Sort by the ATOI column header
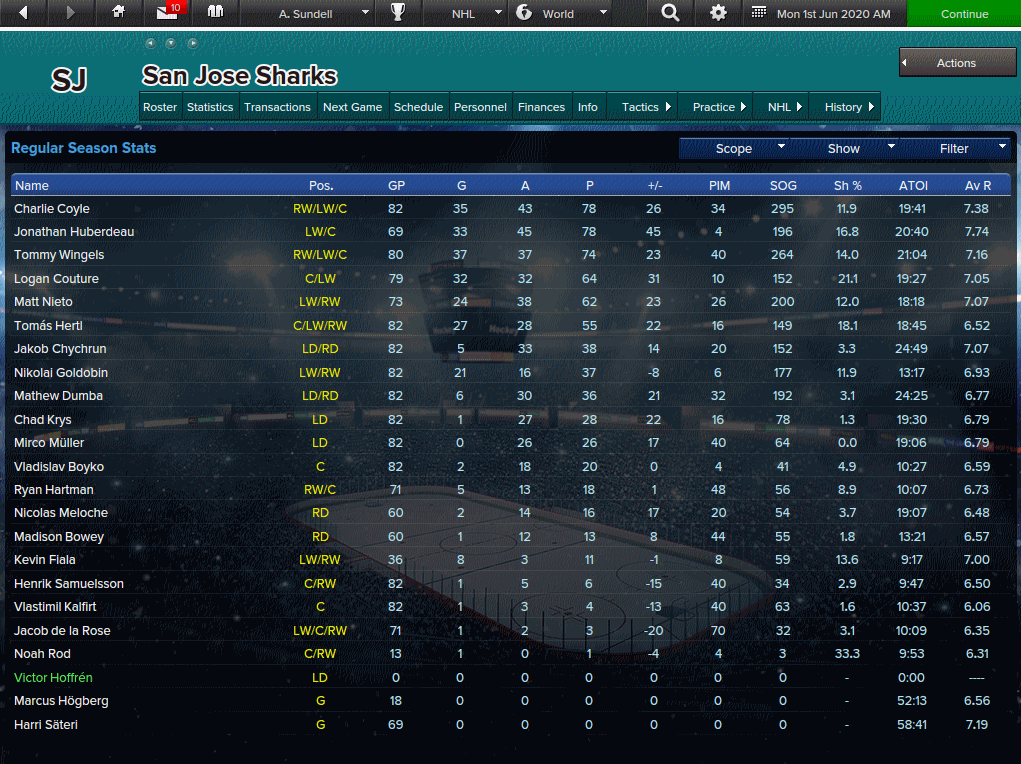The height and width of the screenshot is (764, 1021). point(913,186)
